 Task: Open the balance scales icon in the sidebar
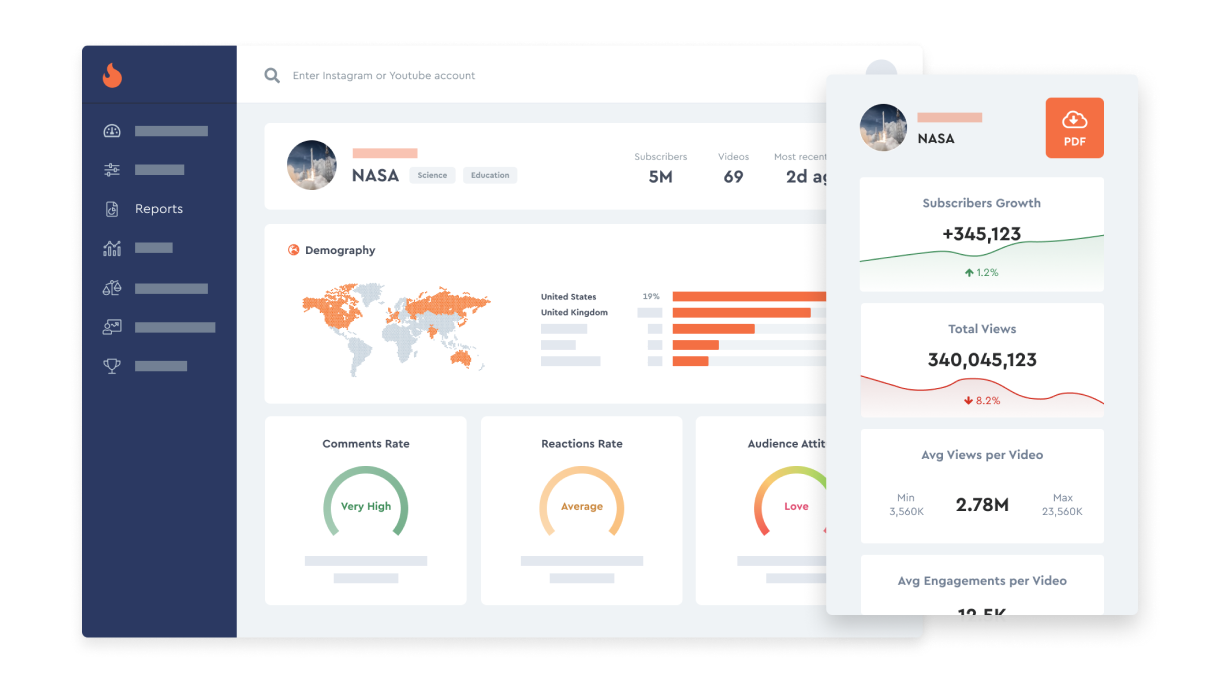coord(112,288)
